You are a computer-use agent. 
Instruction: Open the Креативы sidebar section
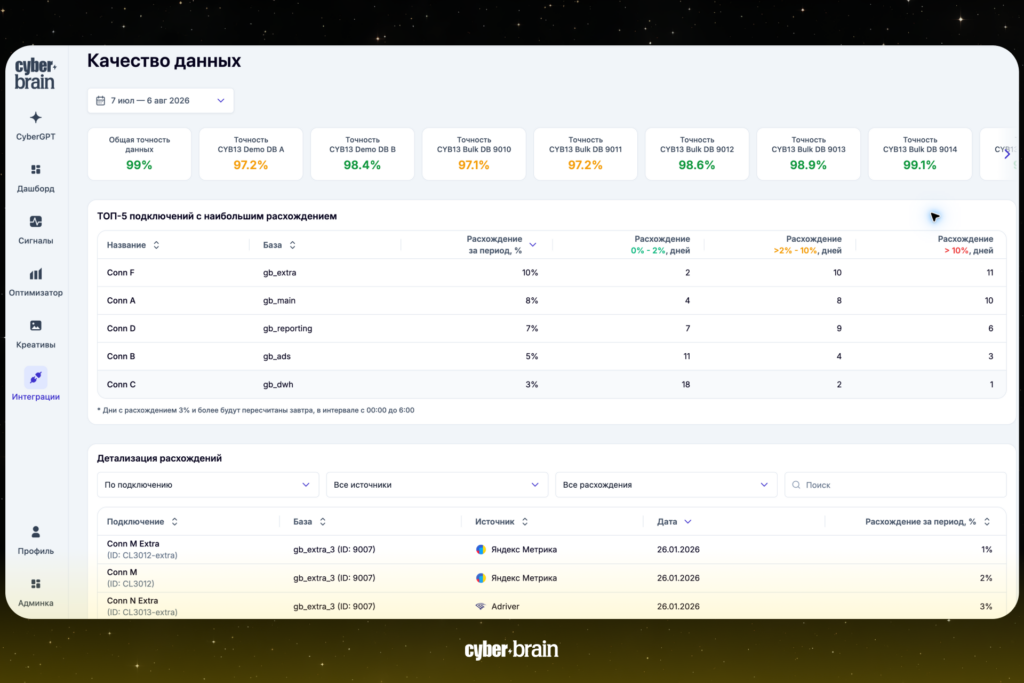click(35, 334)
